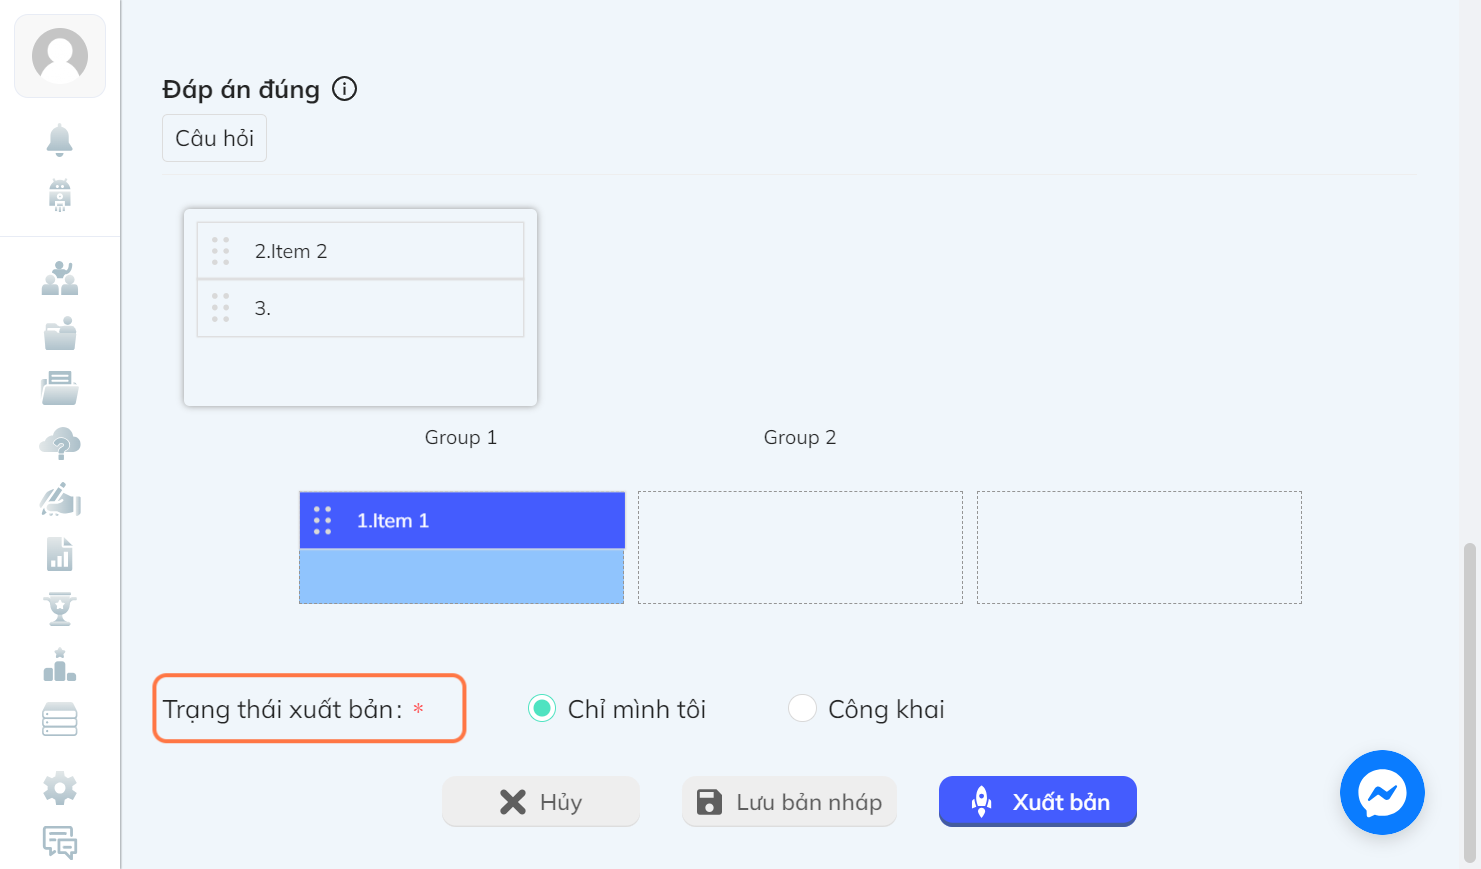The width and height of the screenshot is (1481, 869).
Task: Open the classroom teacher icon in sidebar
Action: point(60,278)
